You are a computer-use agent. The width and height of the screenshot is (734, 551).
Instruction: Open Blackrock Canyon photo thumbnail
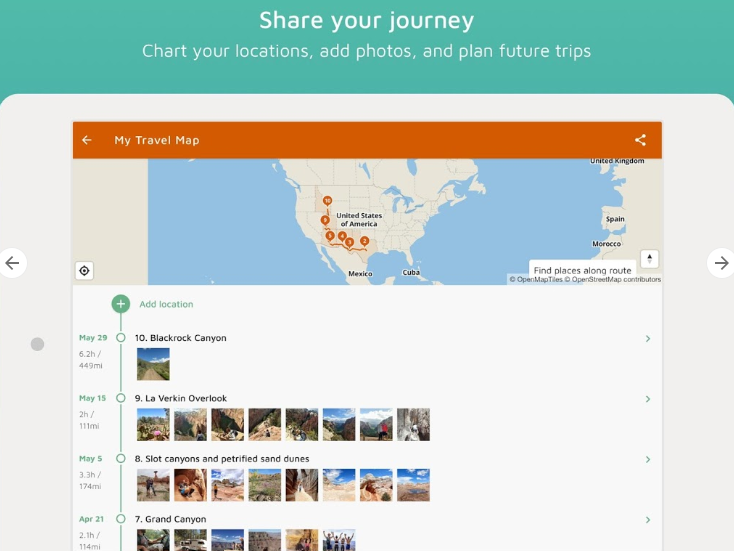tap(153, 364)
